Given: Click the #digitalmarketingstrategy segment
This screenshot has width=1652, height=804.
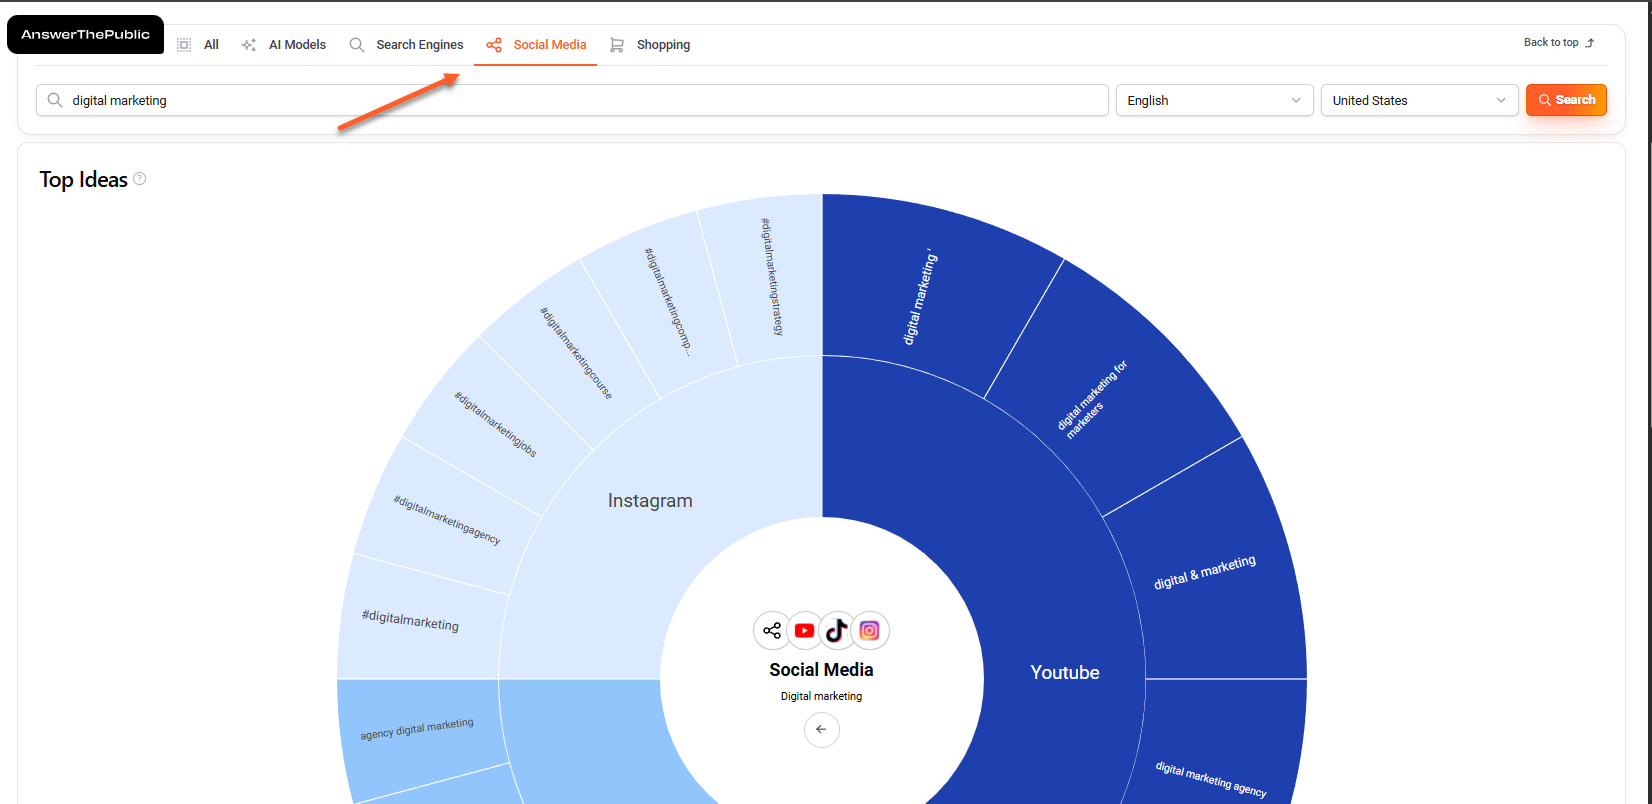Looking at the screenshot, I should point(772,277).
